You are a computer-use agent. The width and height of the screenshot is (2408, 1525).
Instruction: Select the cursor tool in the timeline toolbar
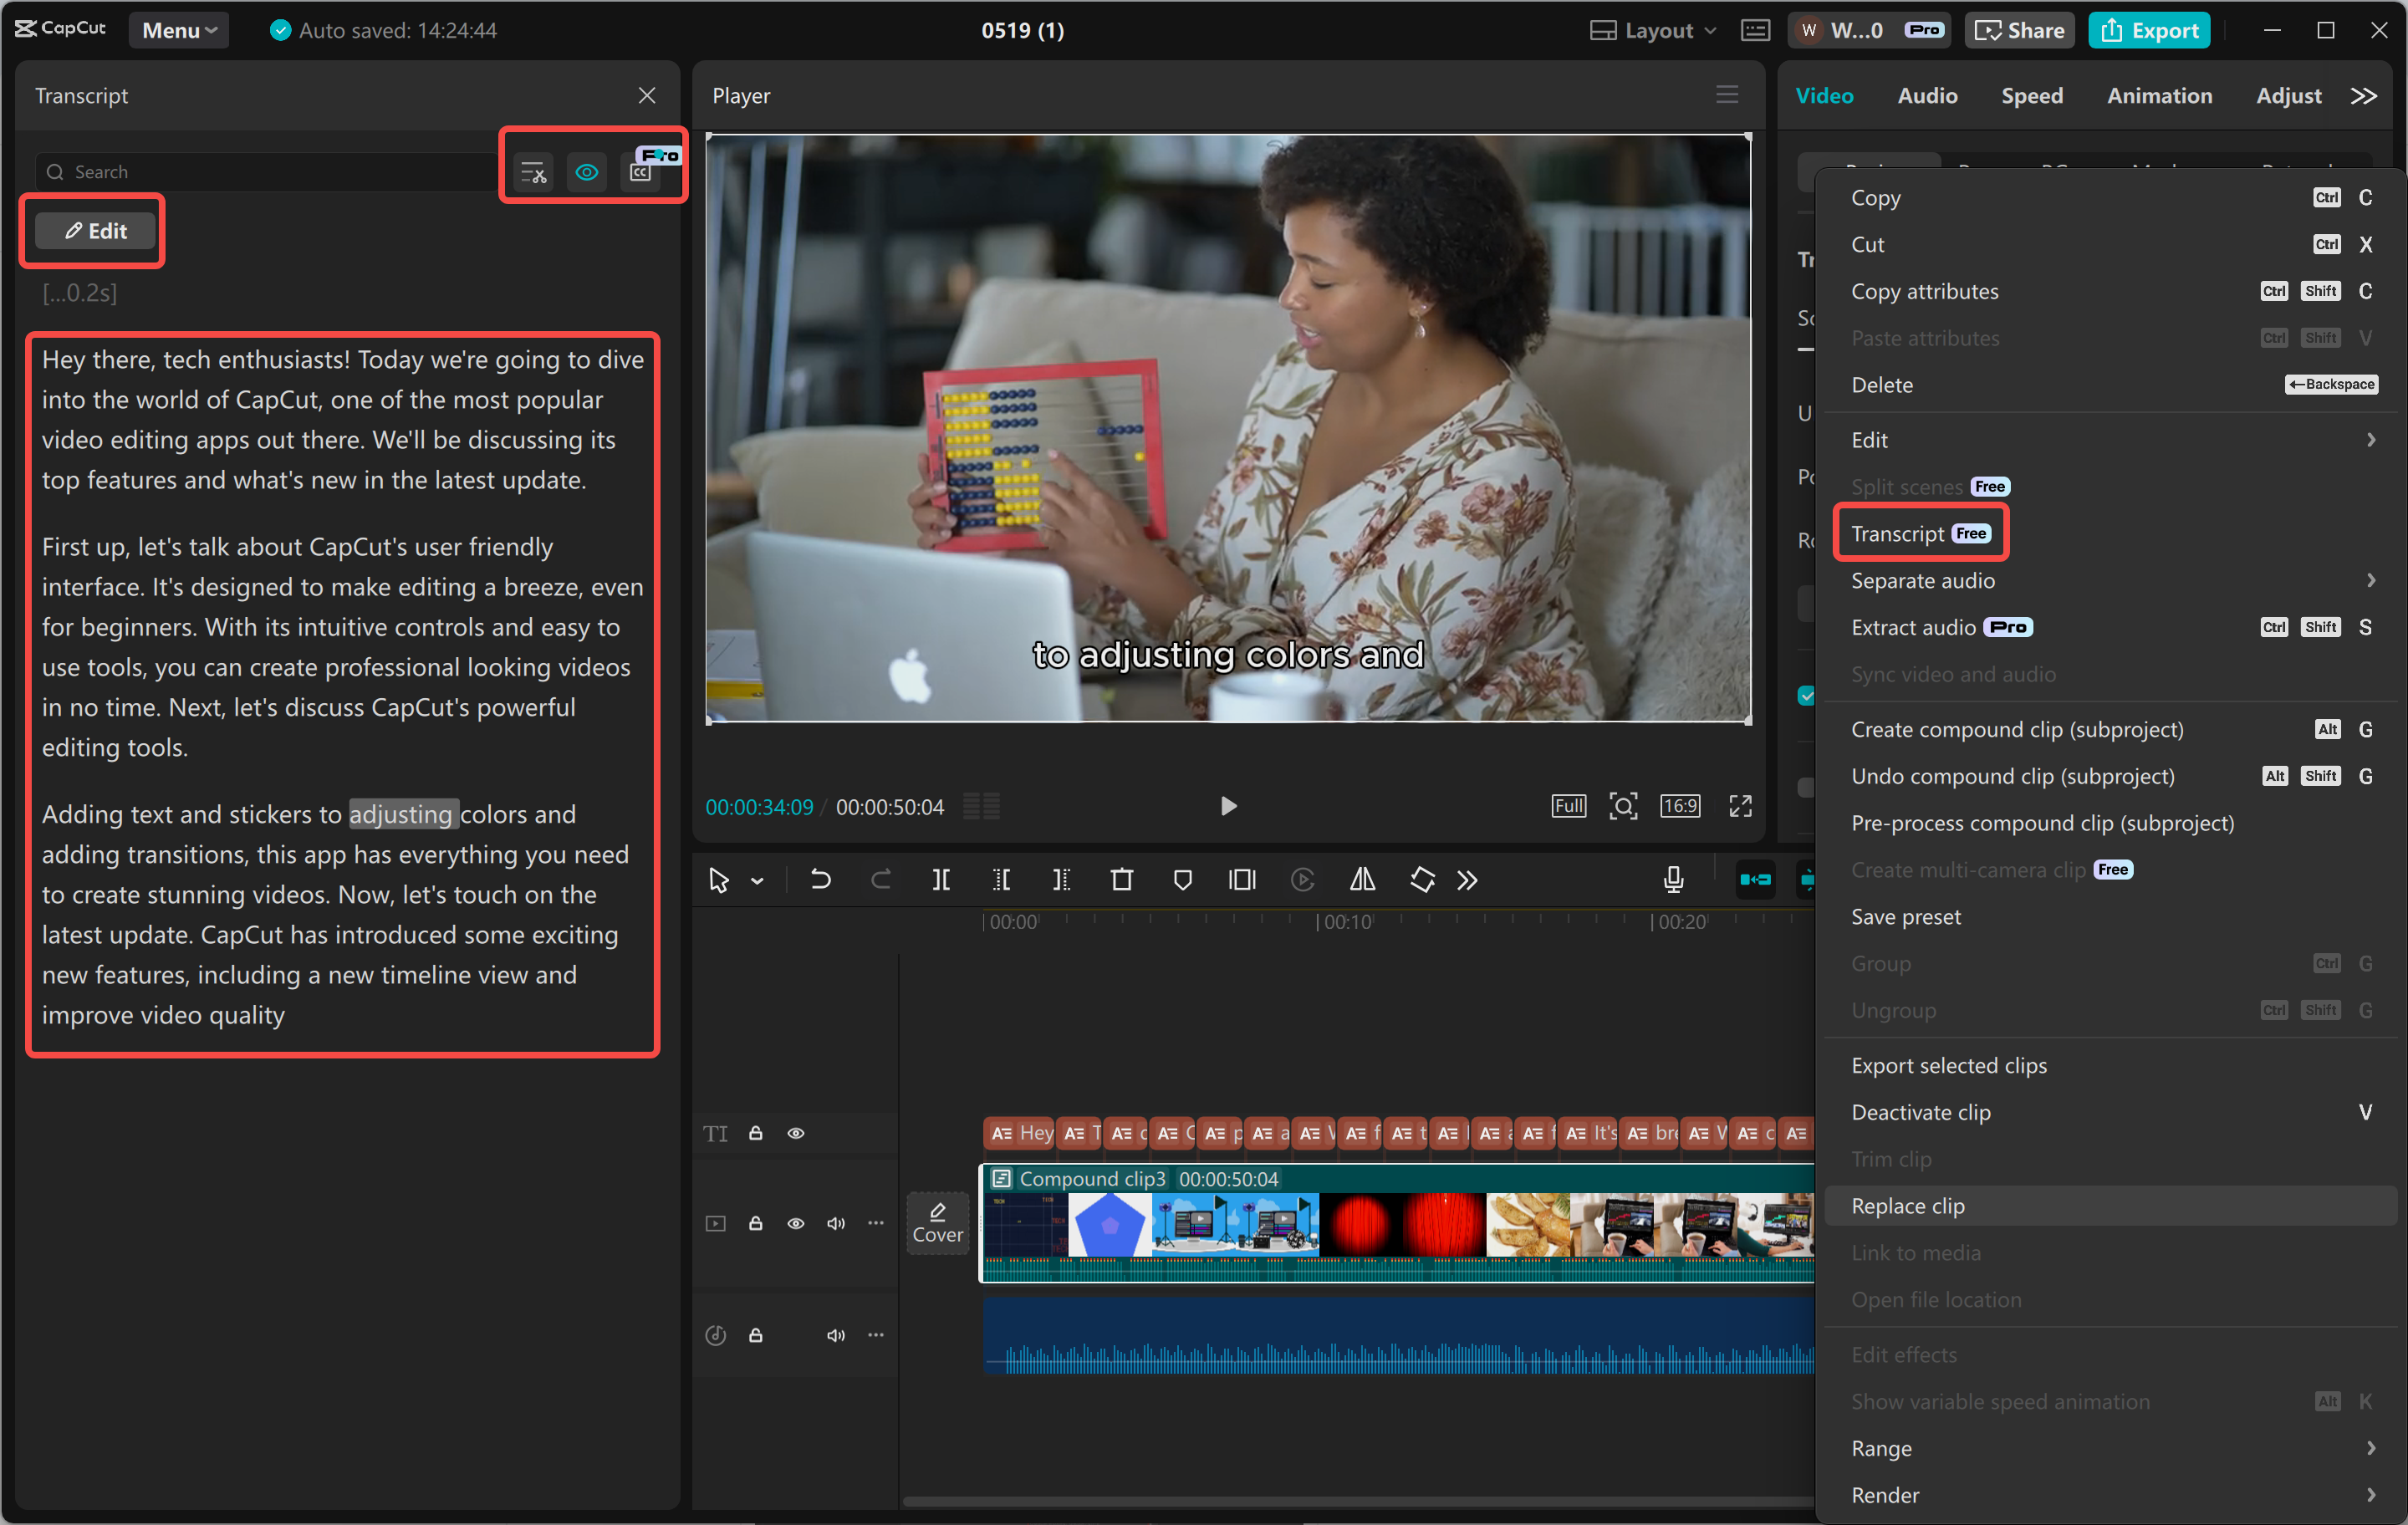pyautogui.click(x=718, y=880)
